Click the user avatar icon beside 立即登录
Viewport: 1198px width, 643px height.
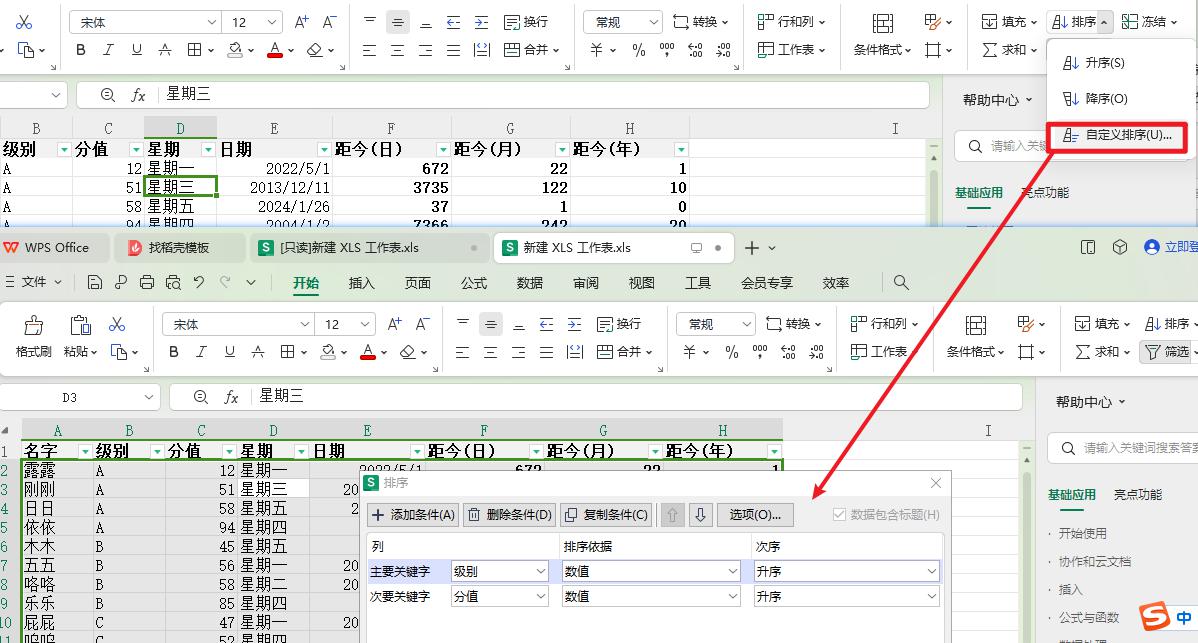coord(1151,247)
